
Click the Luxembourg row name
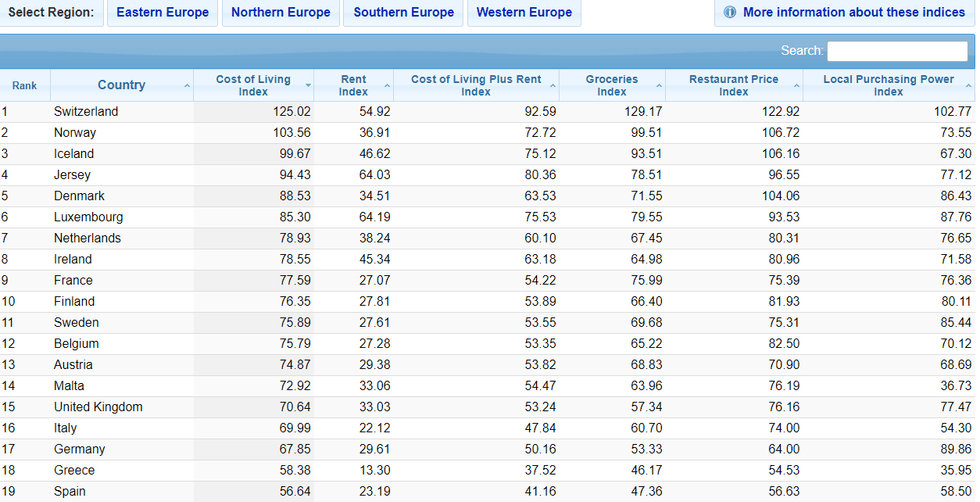pyautogui.click(x=88, y=217)
